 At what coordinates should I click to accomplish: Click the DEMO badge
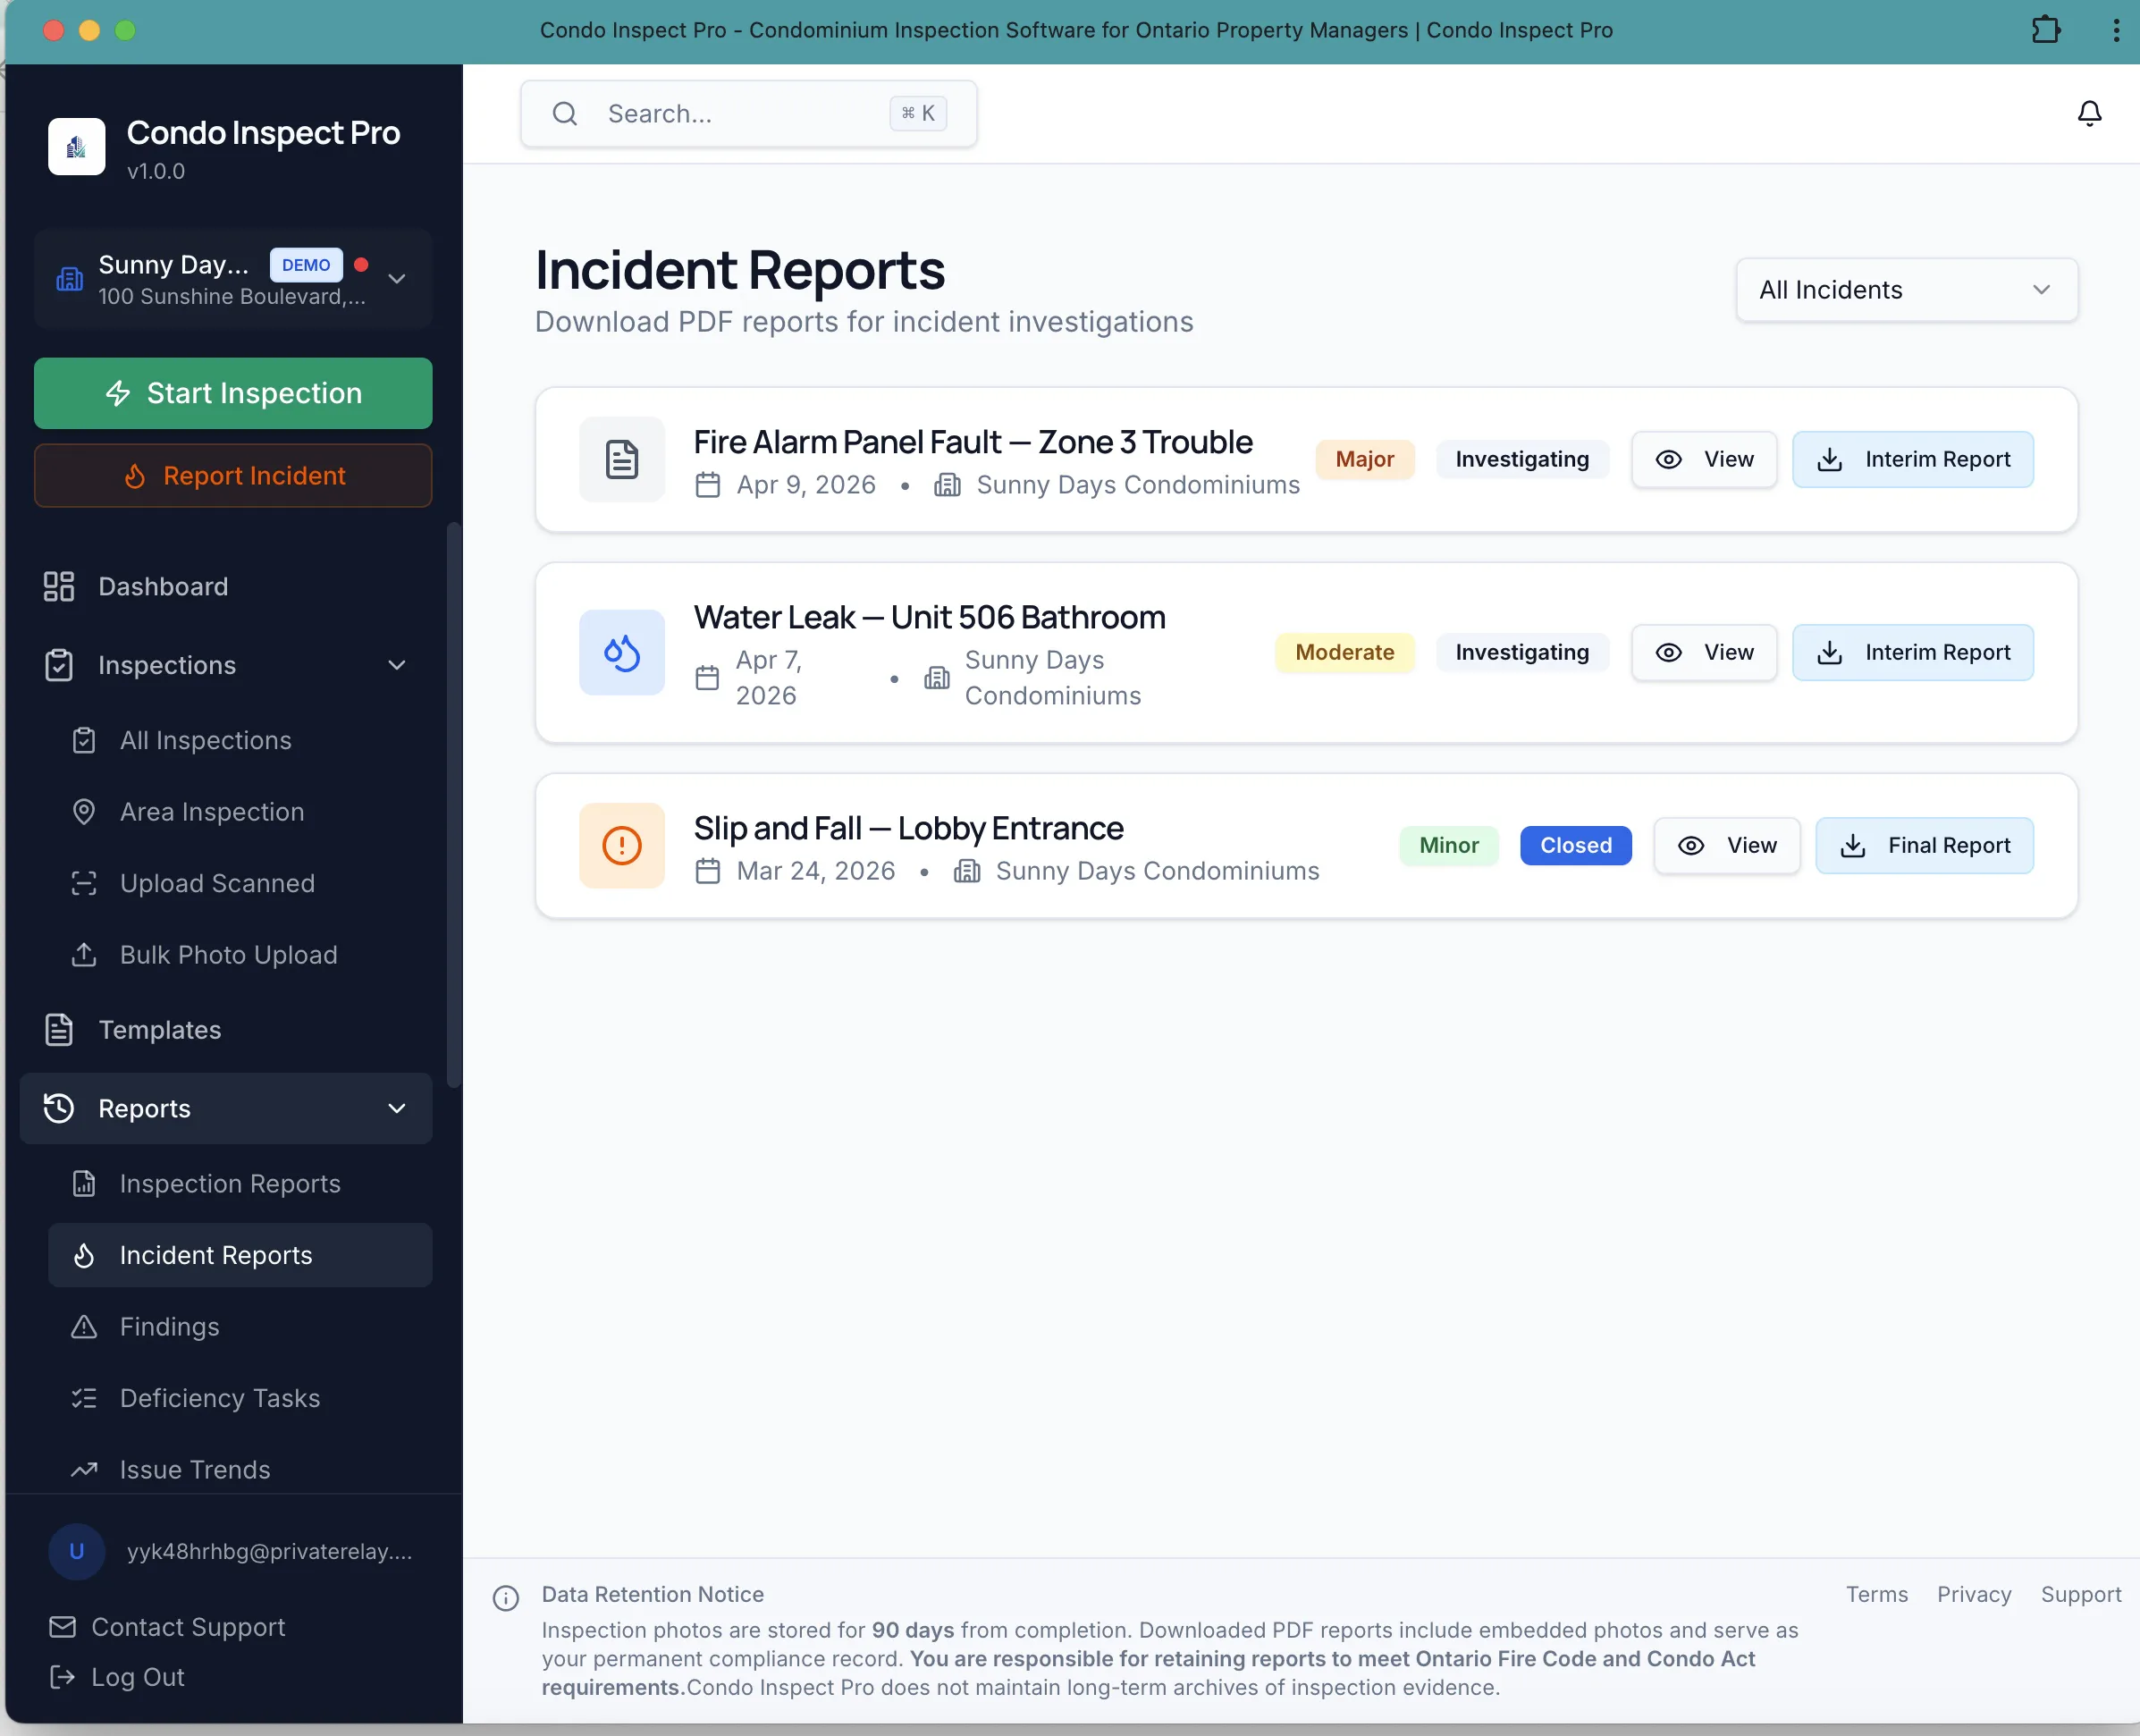pos(306,265)
